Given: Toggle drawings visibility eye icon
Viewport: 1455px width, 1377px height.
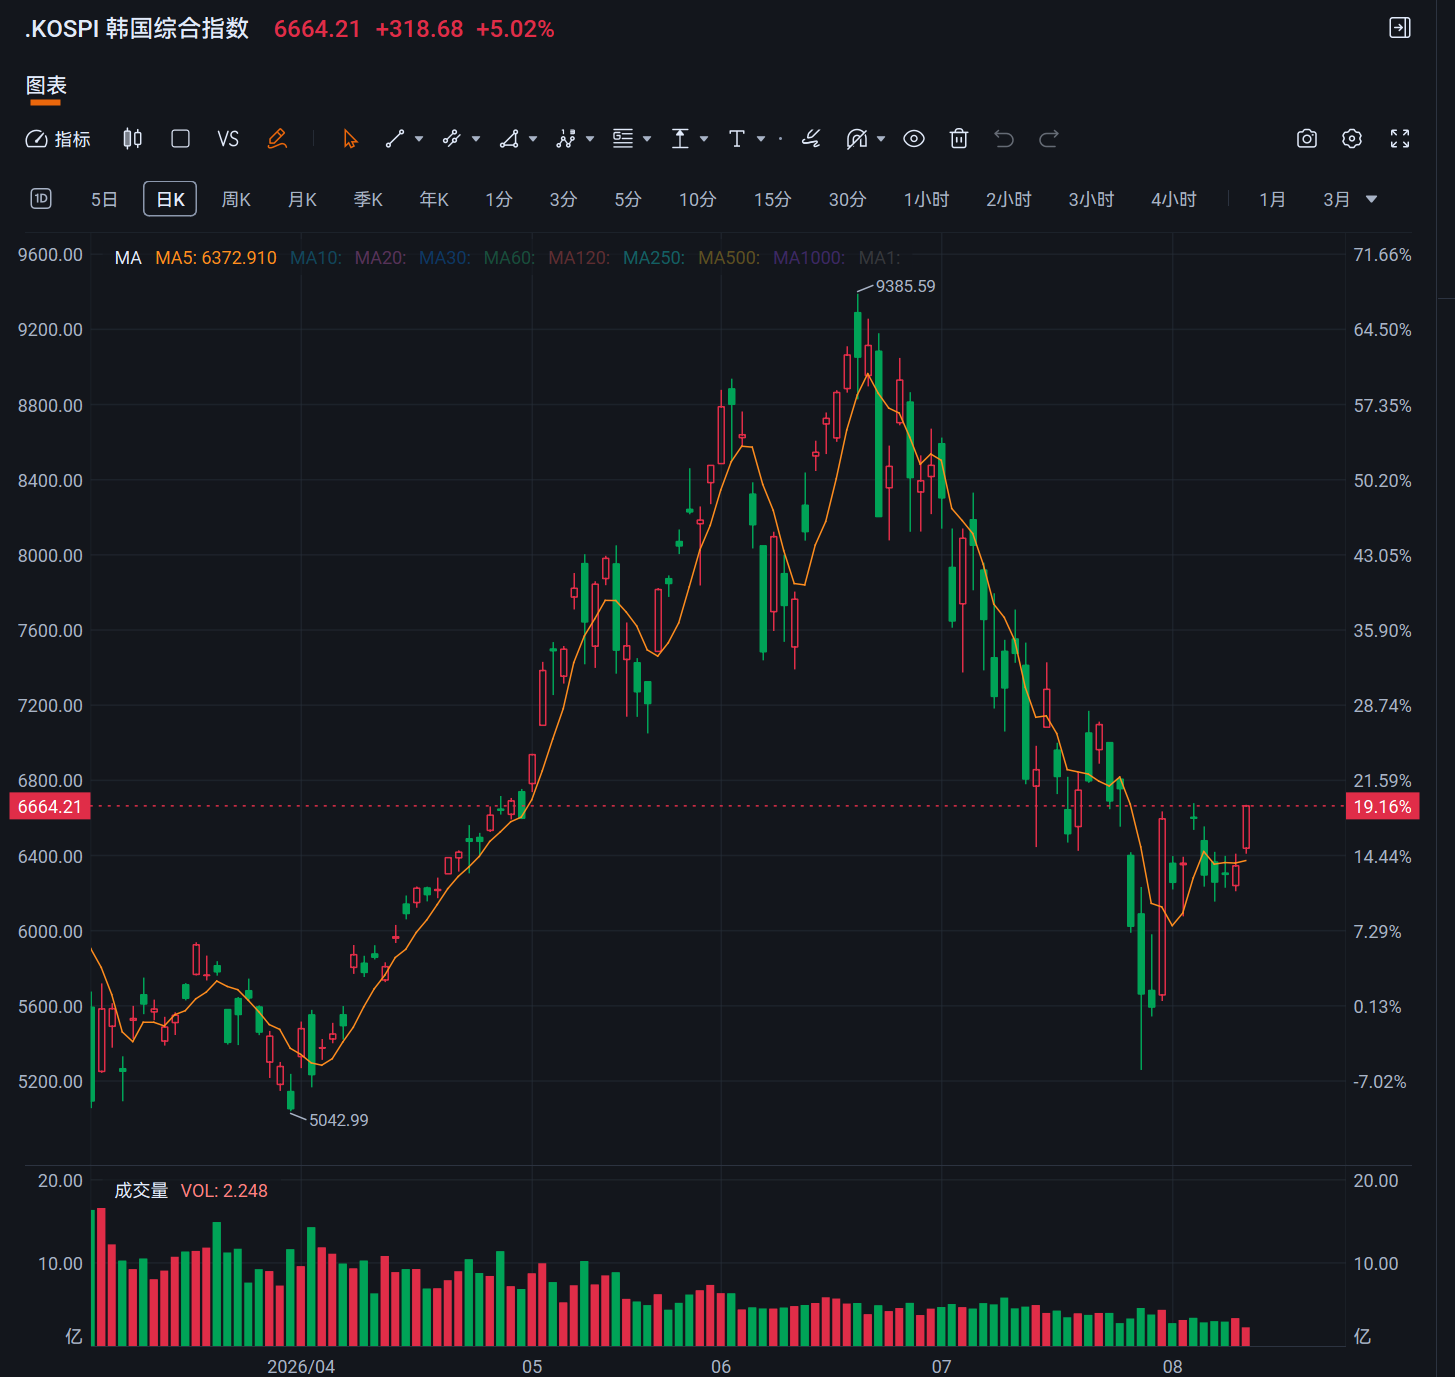Looking at the screenshot, I should coord(914,139).
